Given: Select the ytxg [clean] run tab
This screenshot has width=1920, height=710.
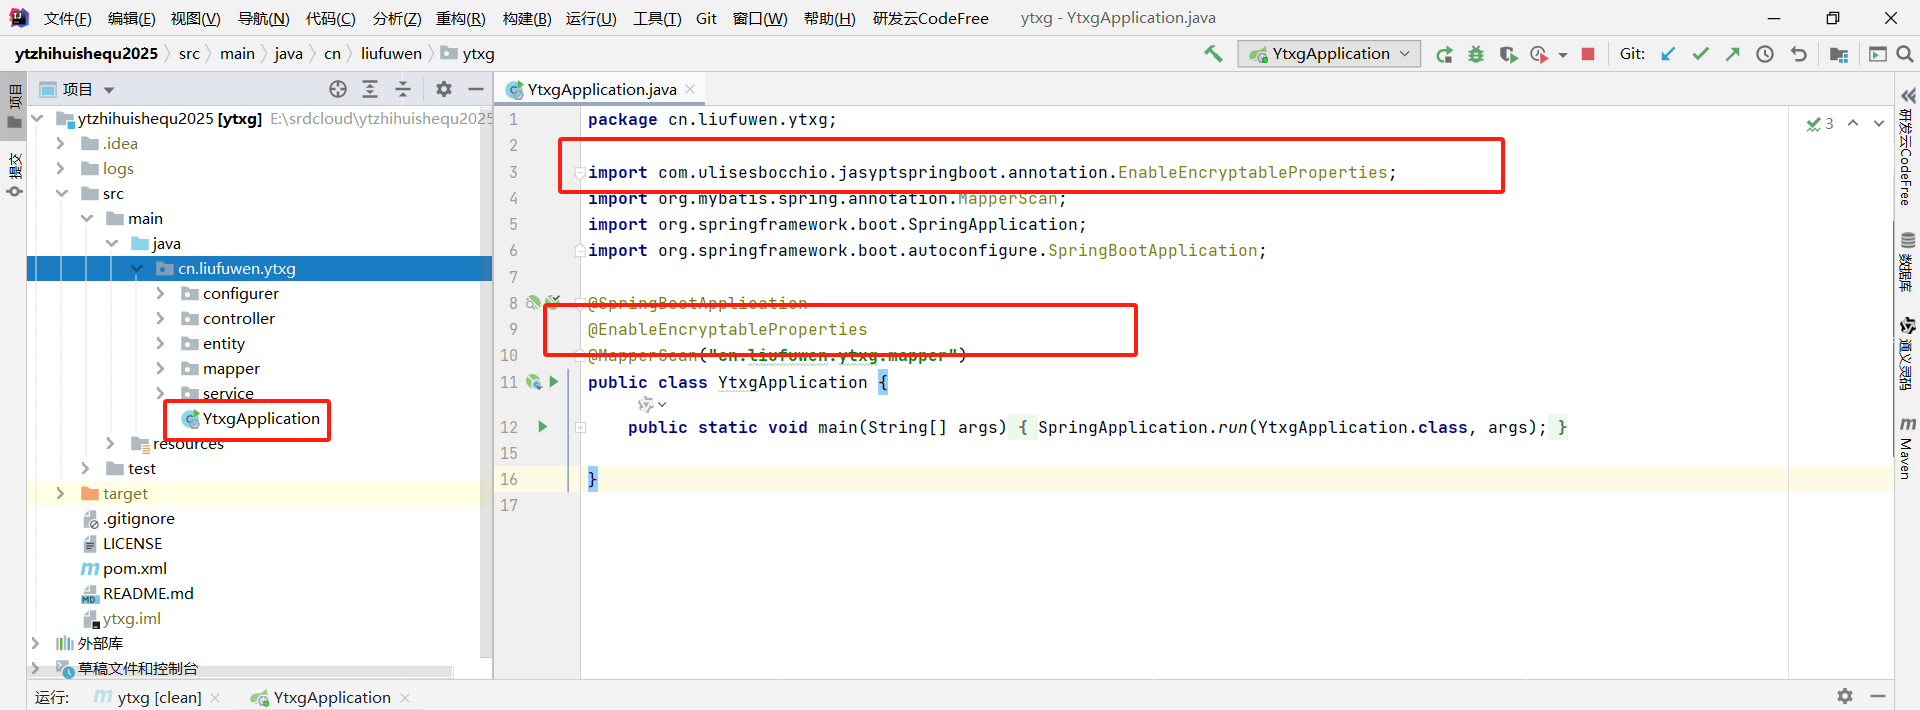Looking at the screenshot, I should coord(148,697).
